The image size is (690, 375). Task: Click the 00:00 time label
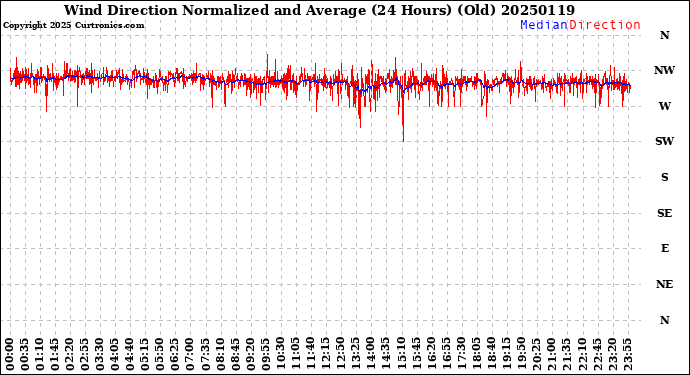(x=10, y=354)
